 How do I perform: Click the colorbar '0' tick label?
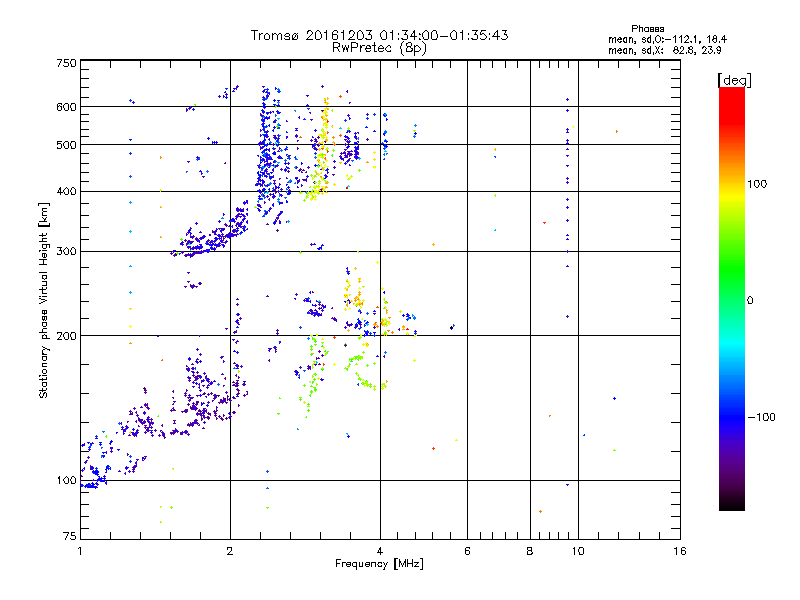(x=750, y=300)
